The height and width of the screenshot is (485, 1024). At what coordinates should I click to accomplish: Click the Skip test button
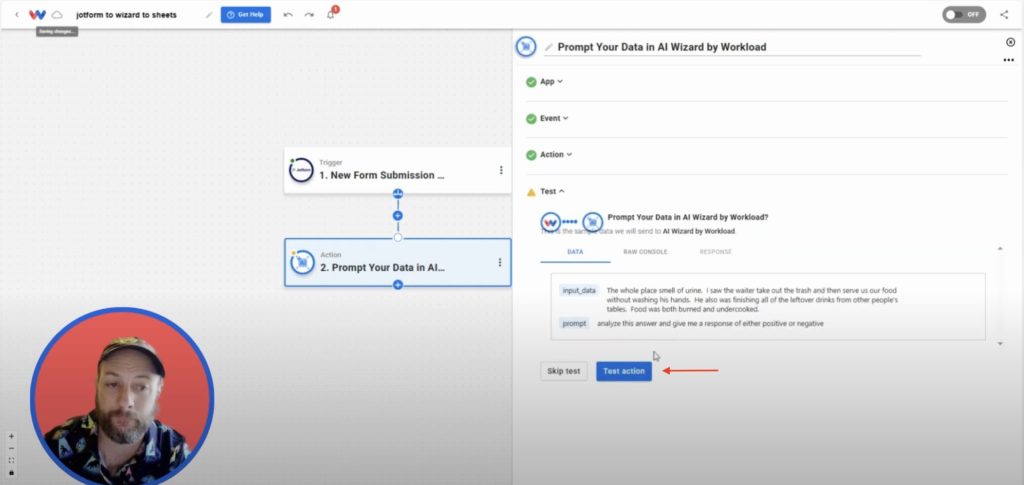click(x=564, y=371)
